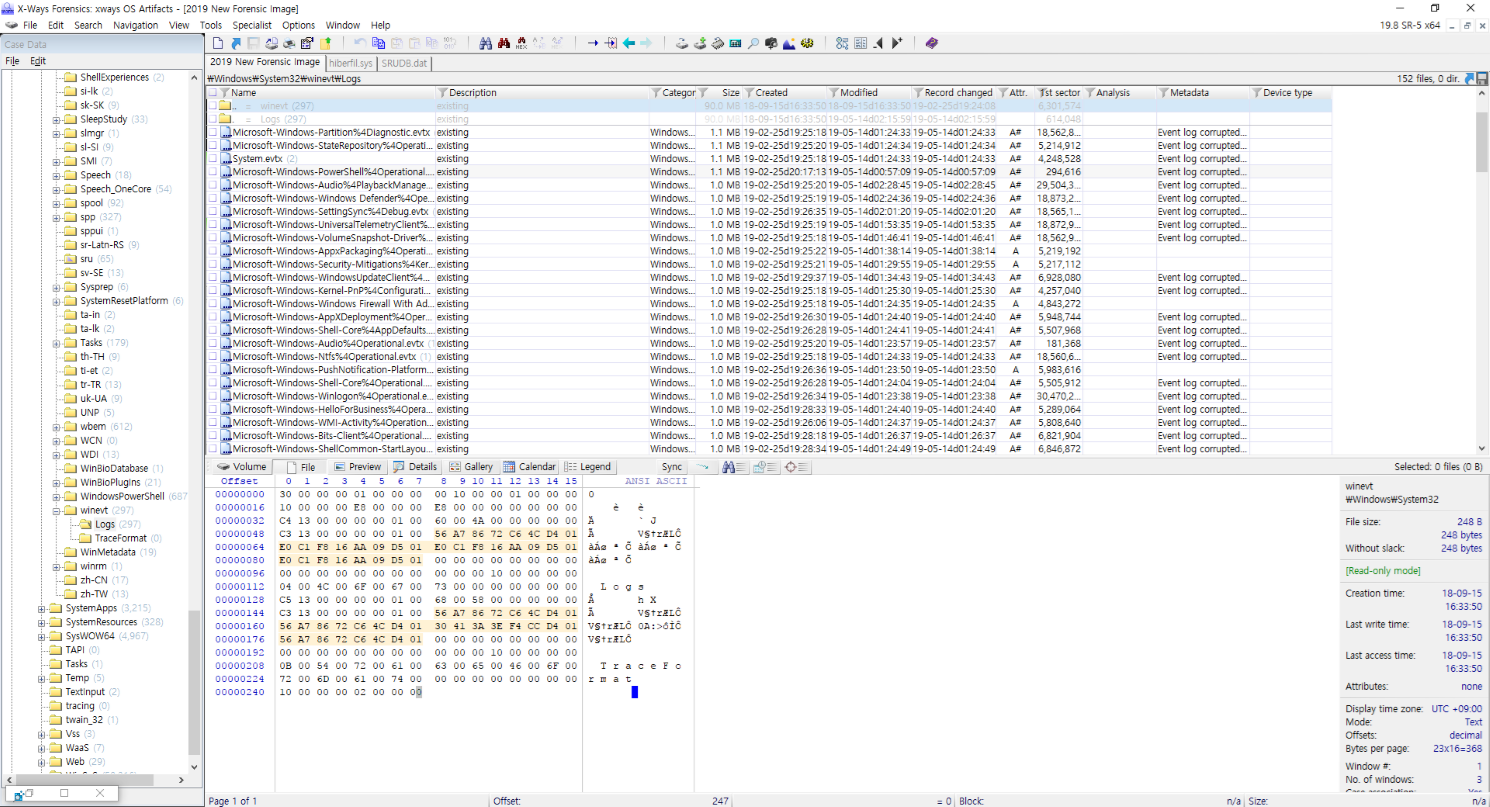Select the WindowsPowerShell tree folder
The image size is (1490, 807).
[122, 496]
